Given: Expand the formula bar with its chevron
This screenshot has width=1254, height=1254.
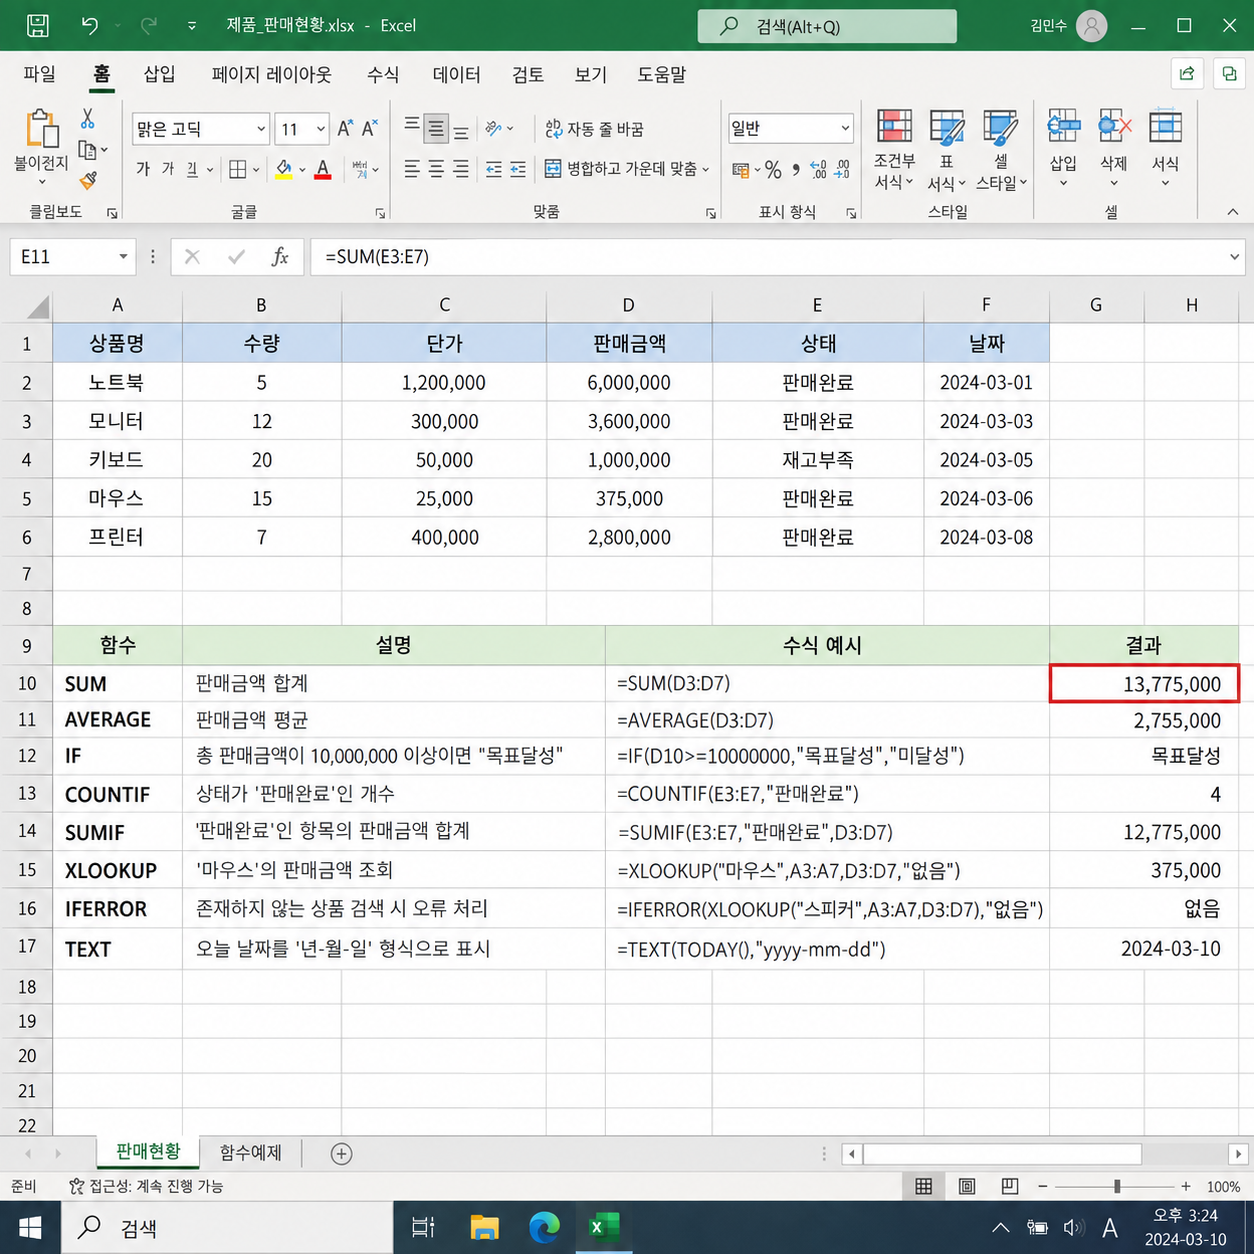Looking at the screenshot, I should tap(1234, 257).
